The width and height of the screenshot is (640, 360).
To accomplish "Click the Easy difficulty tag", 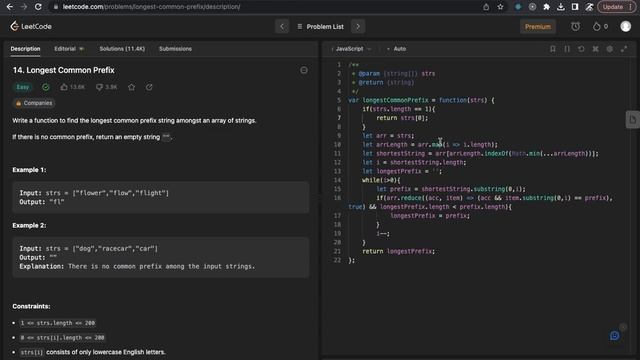I will [x=23, y=87].
